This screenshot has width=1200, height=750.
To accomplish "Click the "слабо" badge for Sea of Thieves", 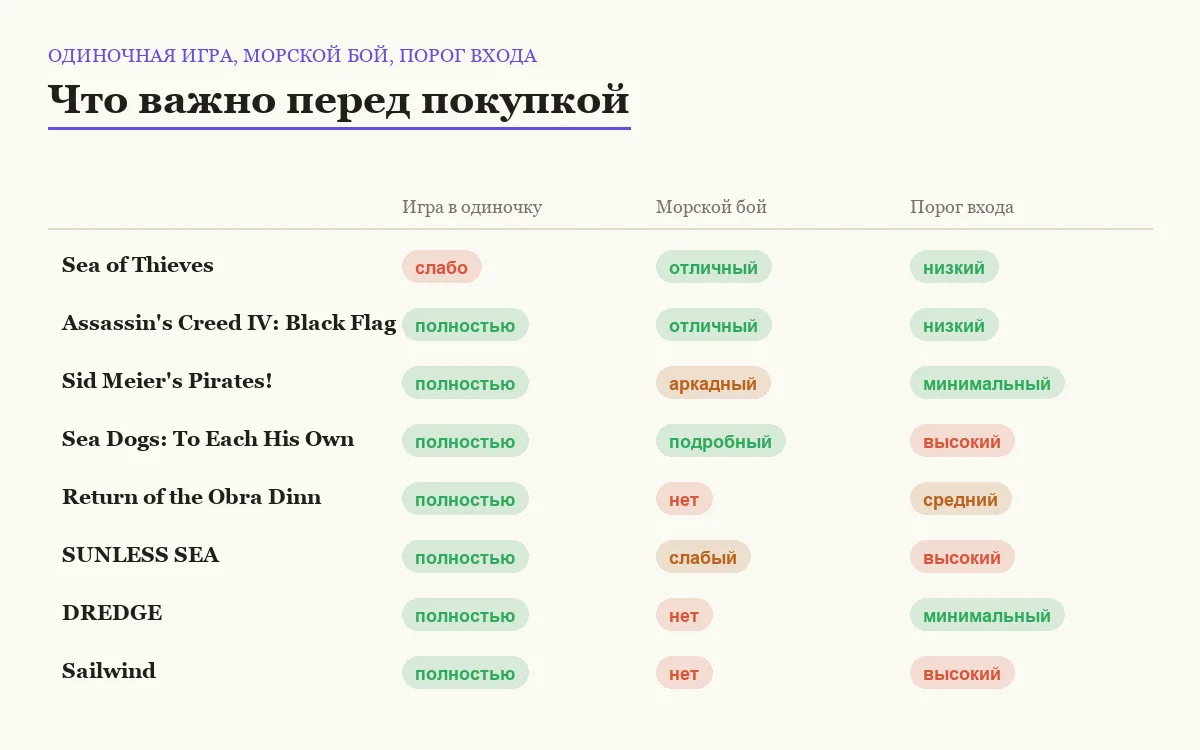I will 442,267.
